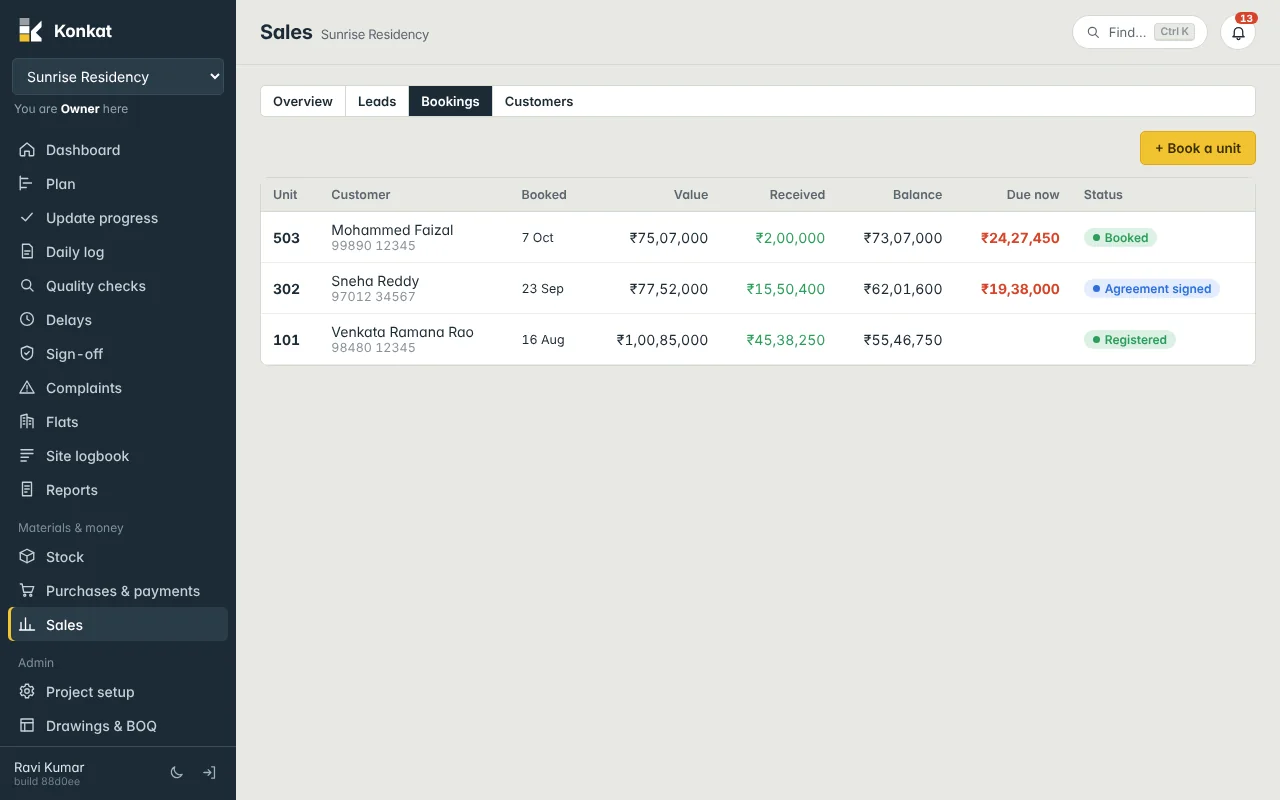1280x800 pixels.
Task: Open booking row for Sneha Reddy
Action: (x=758, y=288)
